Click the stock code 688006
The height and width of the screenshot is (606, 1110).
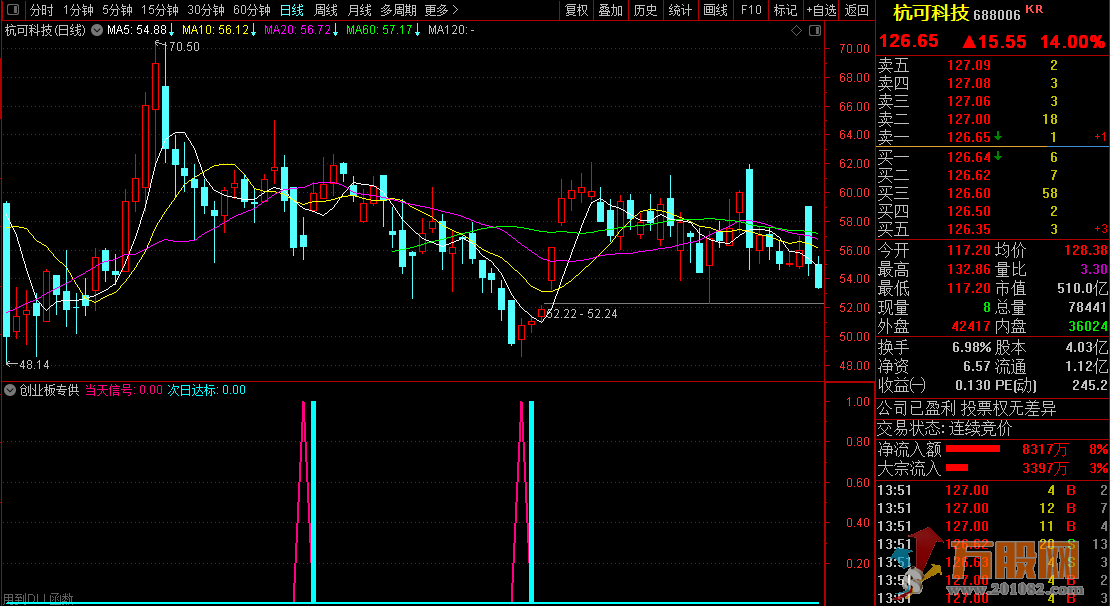[x=997, y=15]
